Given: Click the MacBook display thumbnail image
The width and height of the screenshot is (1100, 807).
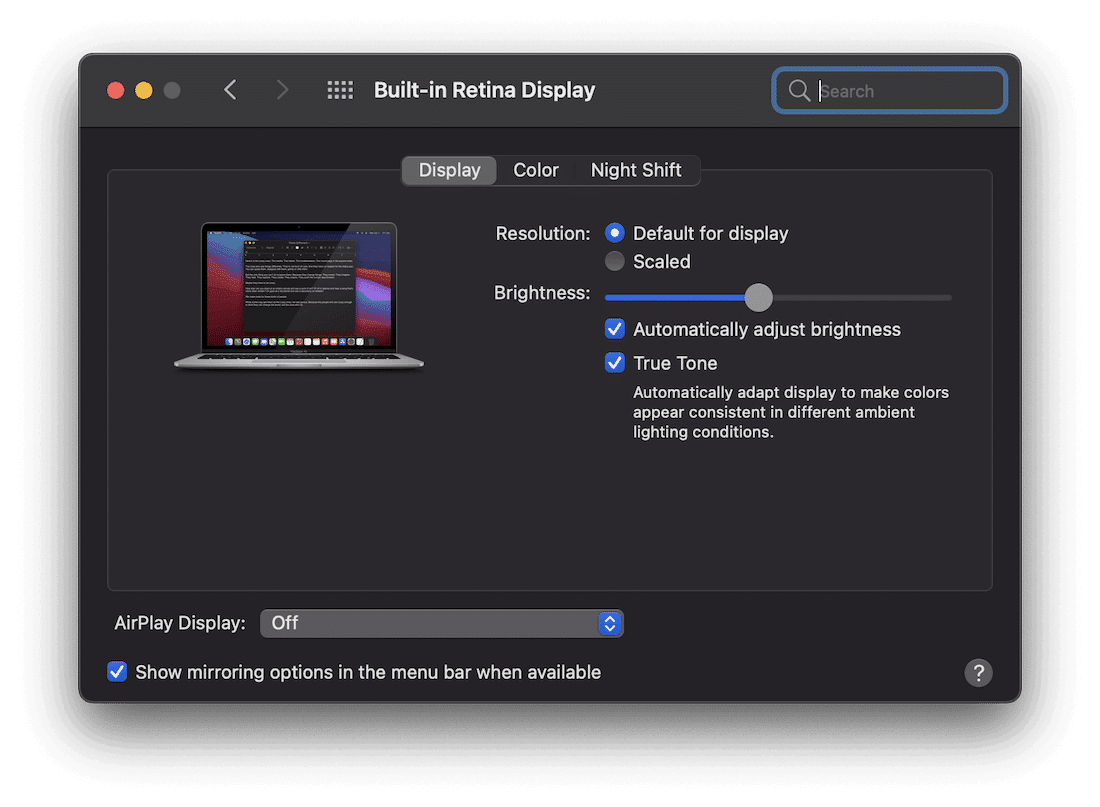Looking at the screenshot, I should point(298,295).
